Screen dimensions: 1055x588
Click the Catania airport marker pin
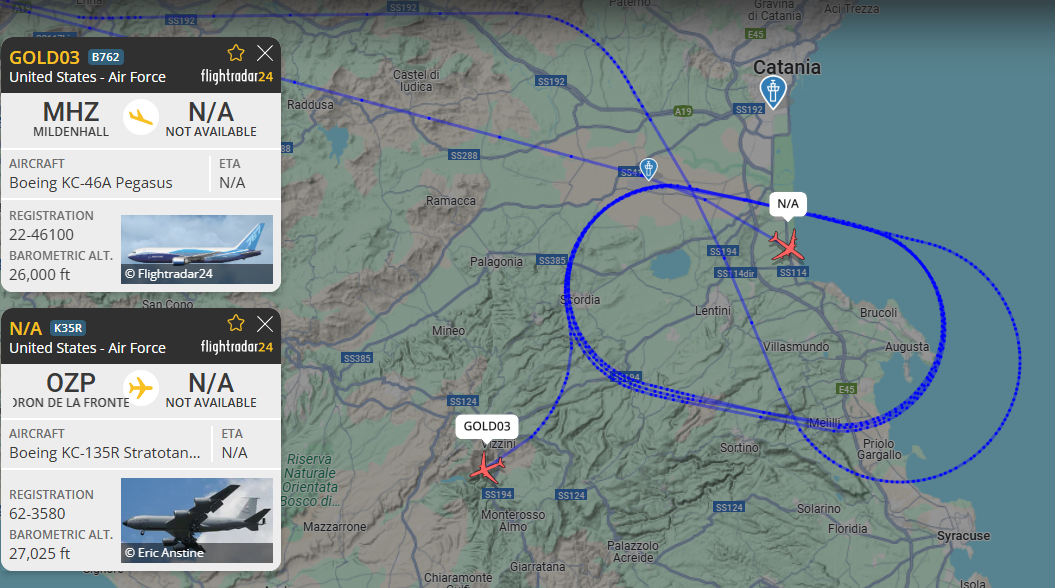[772, 92]
